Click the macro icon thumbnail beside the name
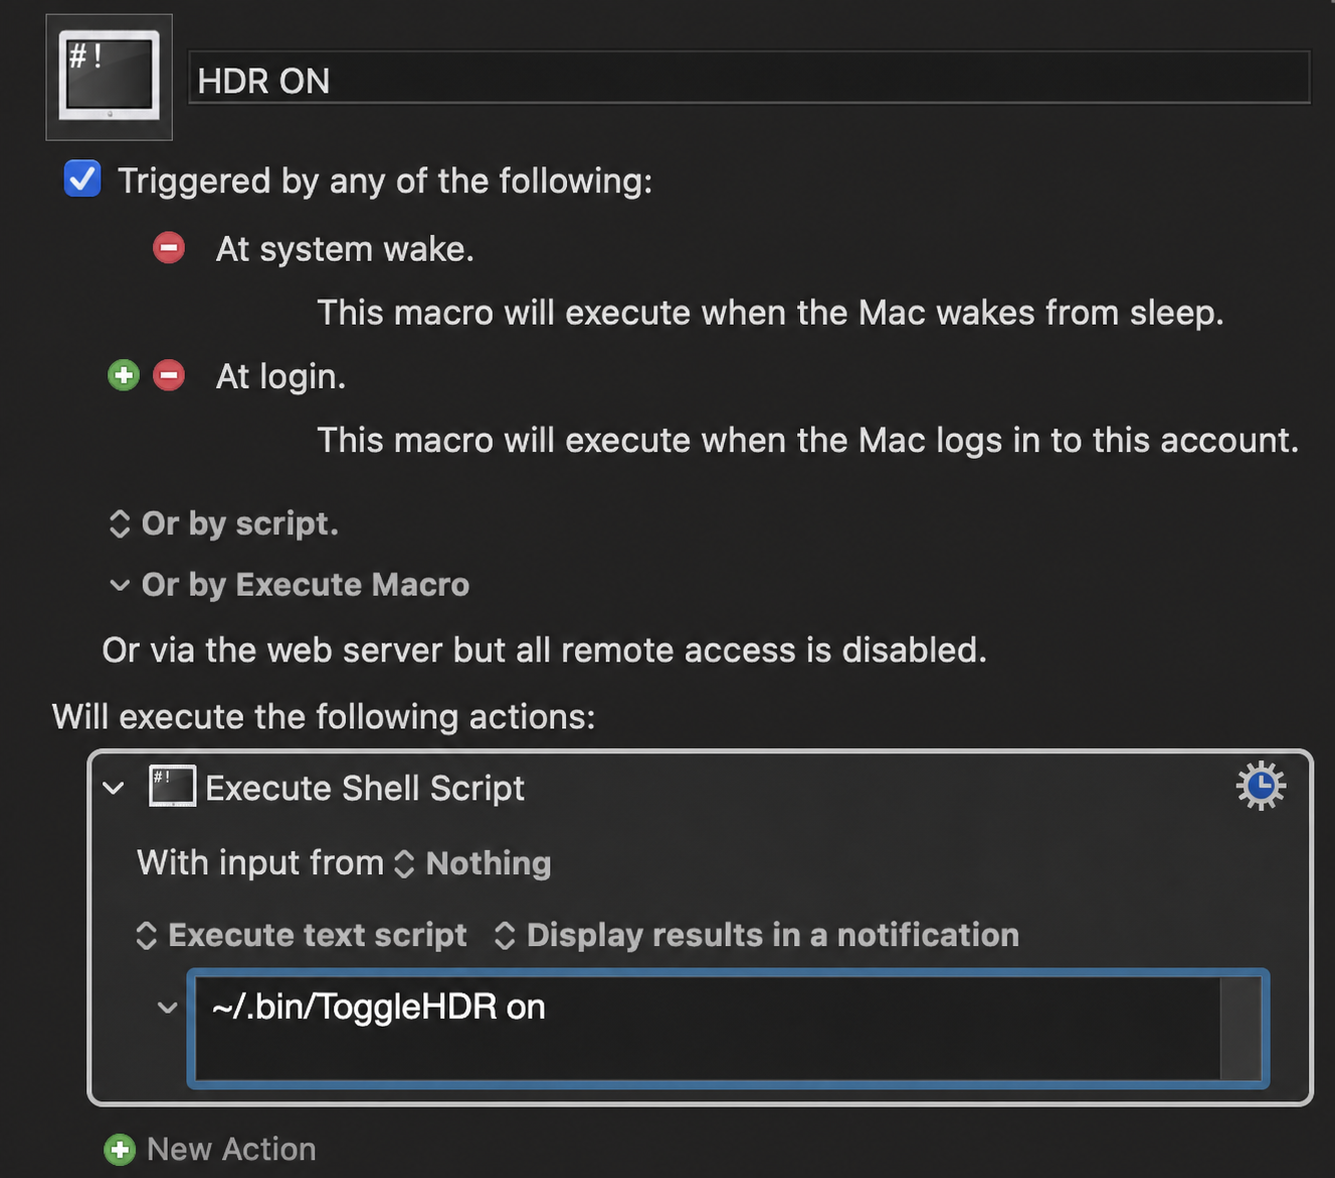Screen dimensions: 1335x1178 point(109,77)
